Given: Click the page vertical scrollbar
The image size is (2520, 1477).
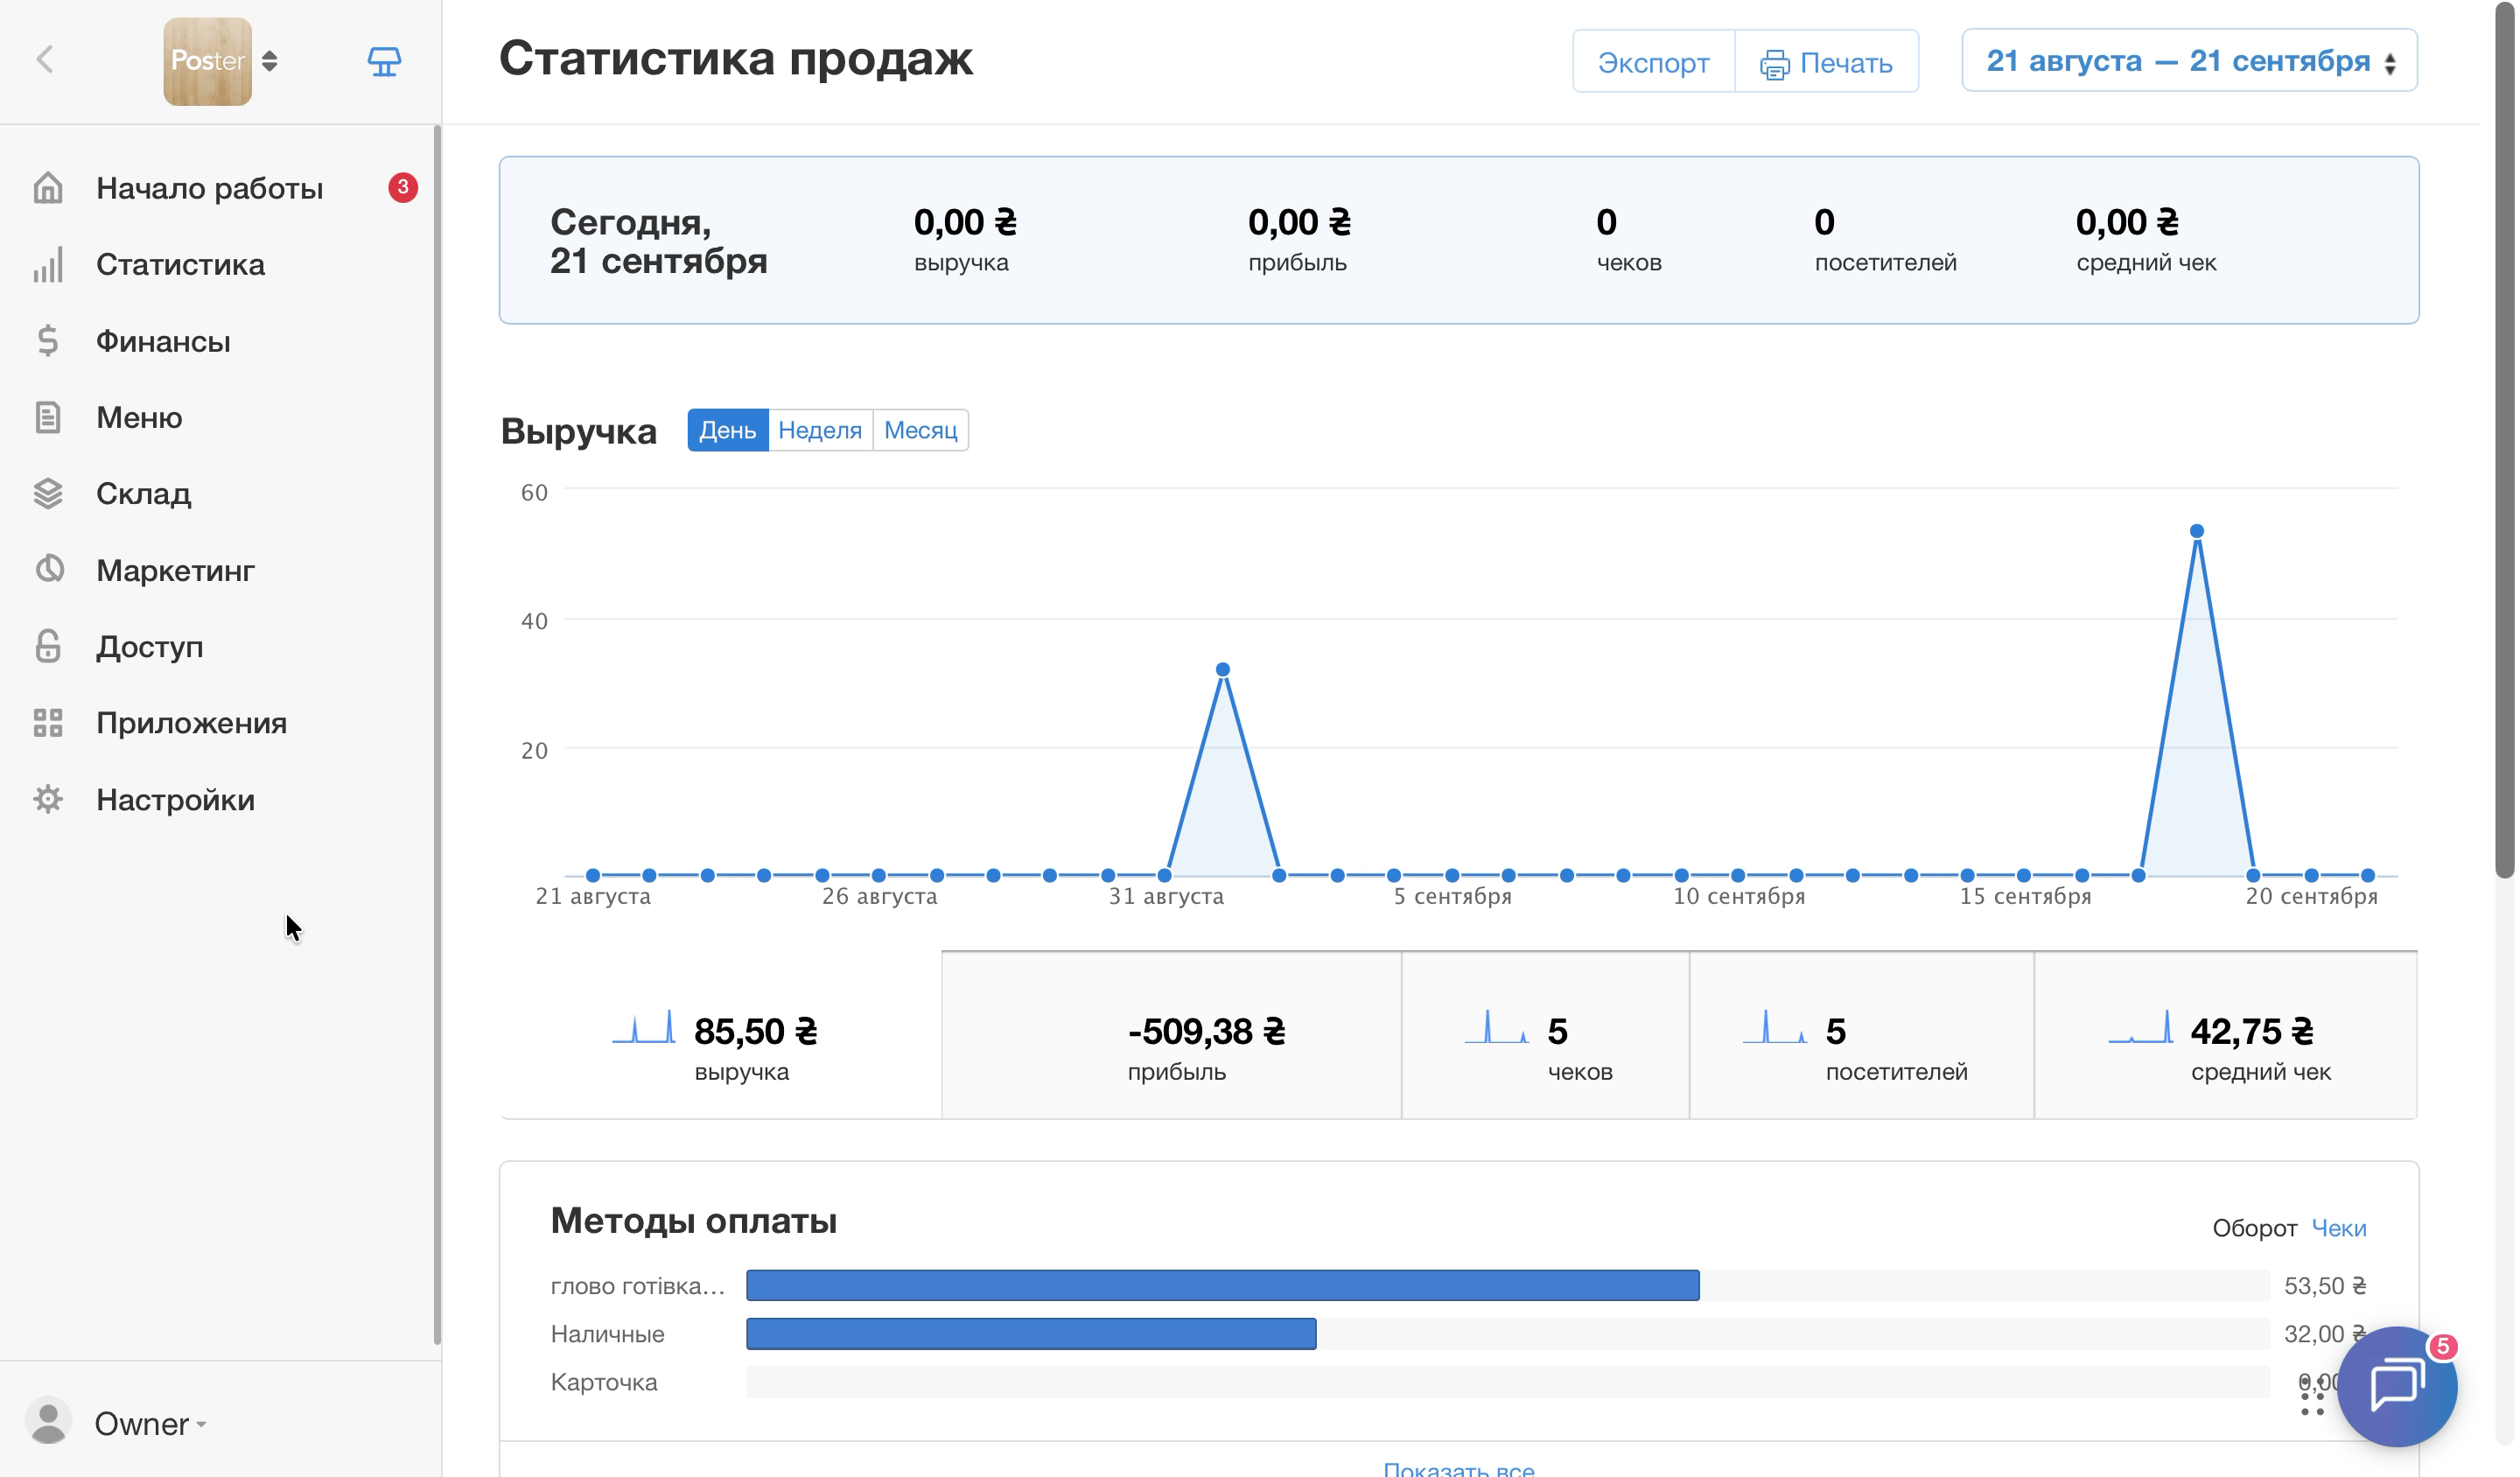Looking at the screenshot, I should click(x=2504, y=440).
